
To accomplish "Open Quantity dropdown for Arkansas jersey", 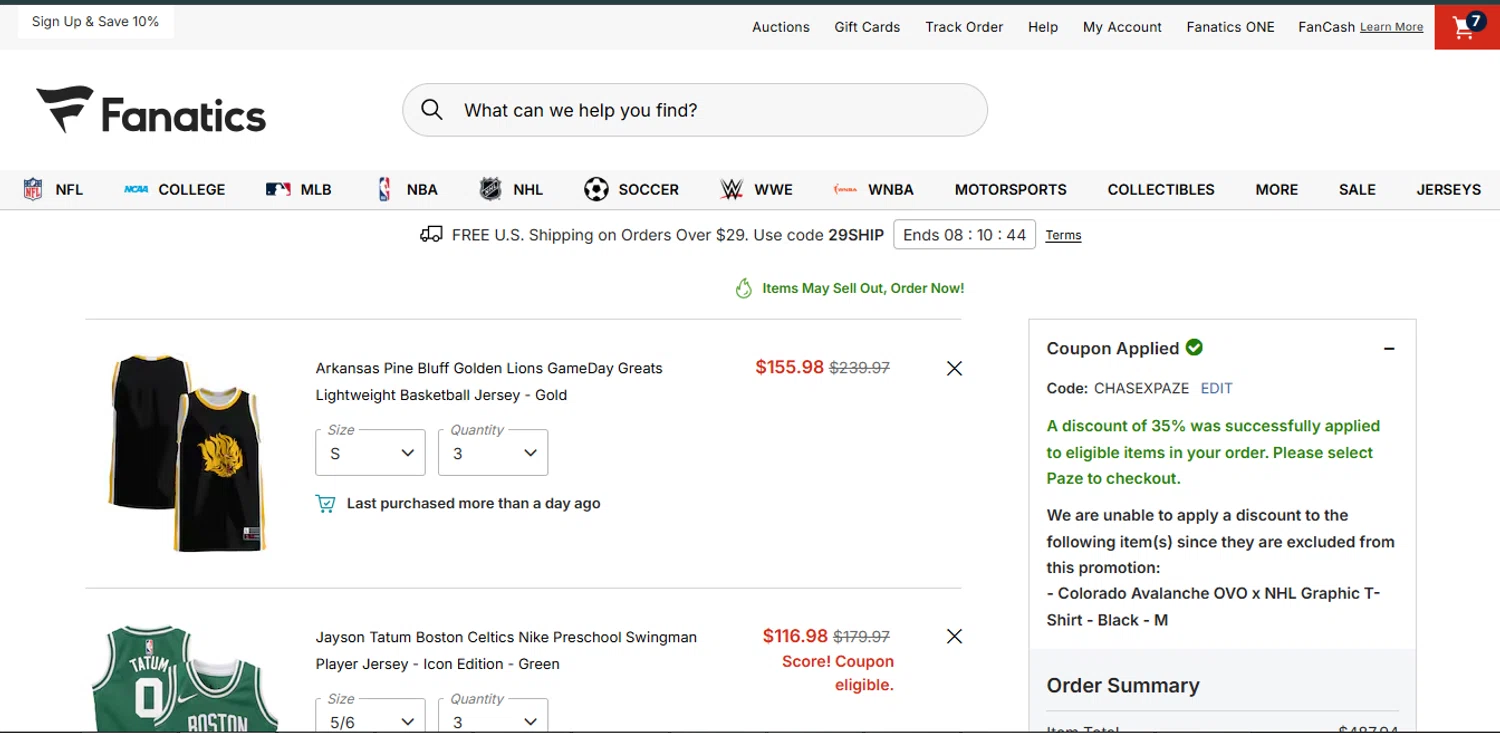I will tap(493, 453).
